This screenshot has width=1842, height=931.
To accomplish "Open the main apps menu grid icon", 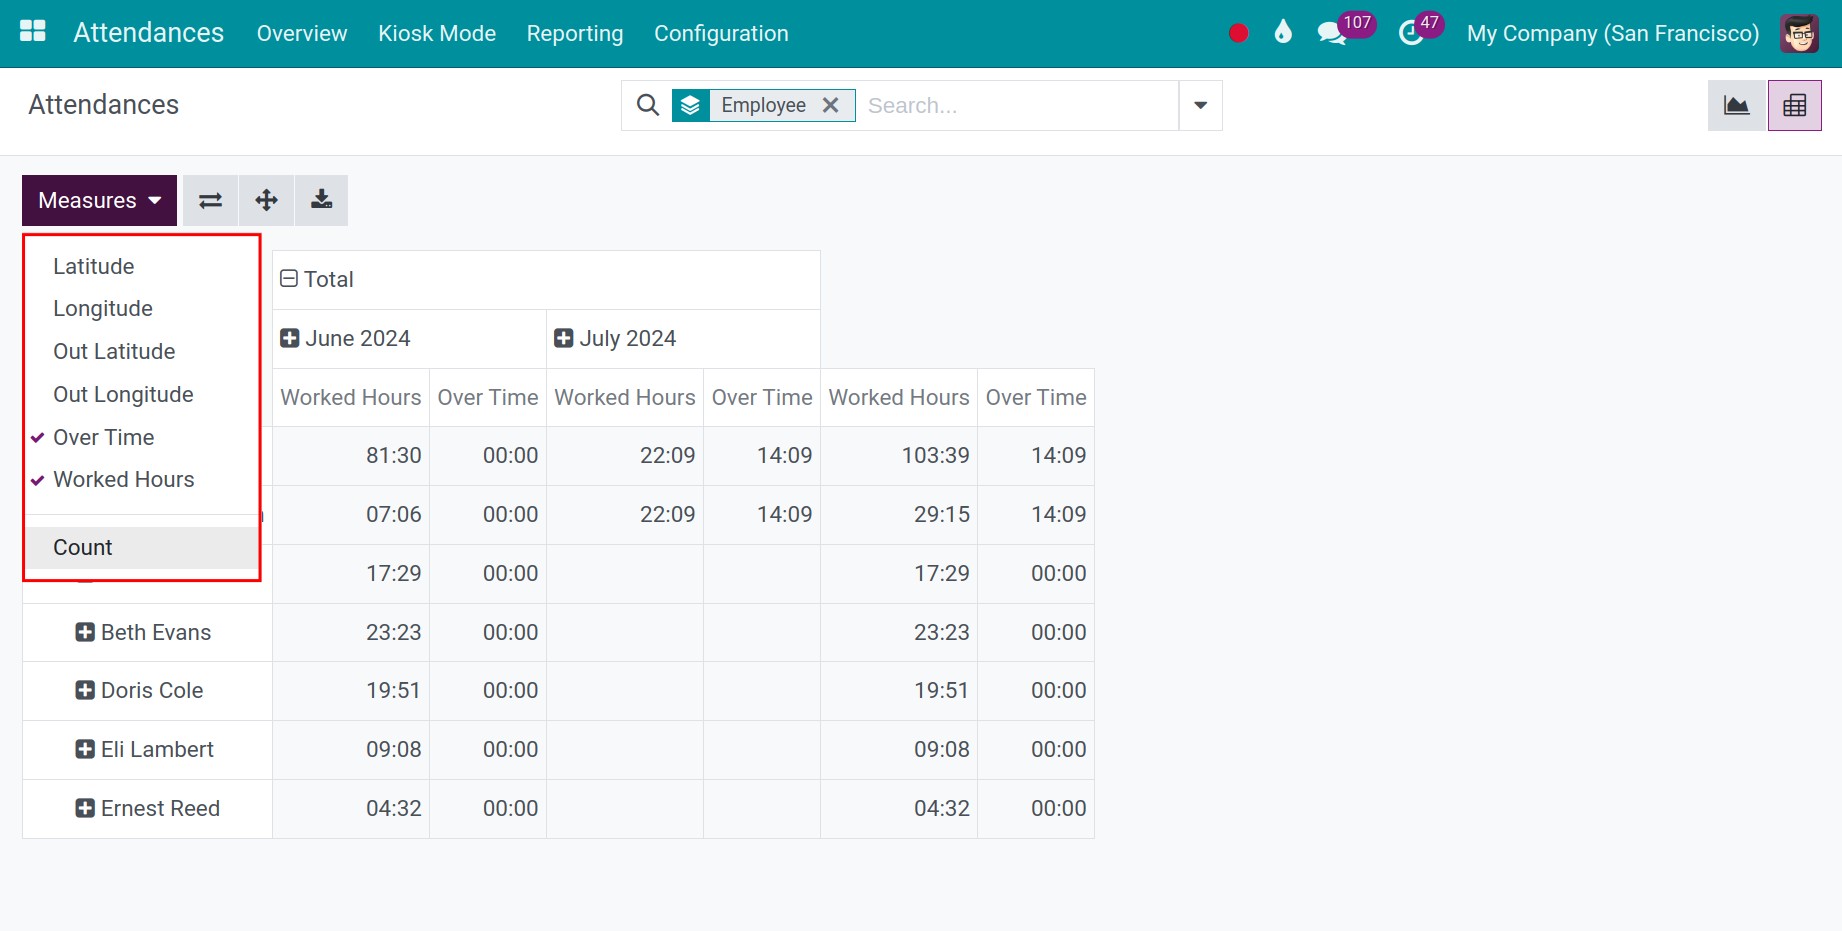I will [x=33, y=32].
